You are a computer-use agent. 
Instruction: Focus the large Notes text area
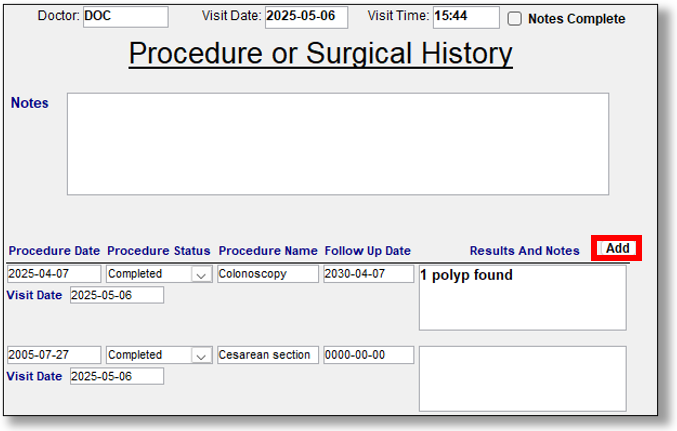[x=338, y=144]
